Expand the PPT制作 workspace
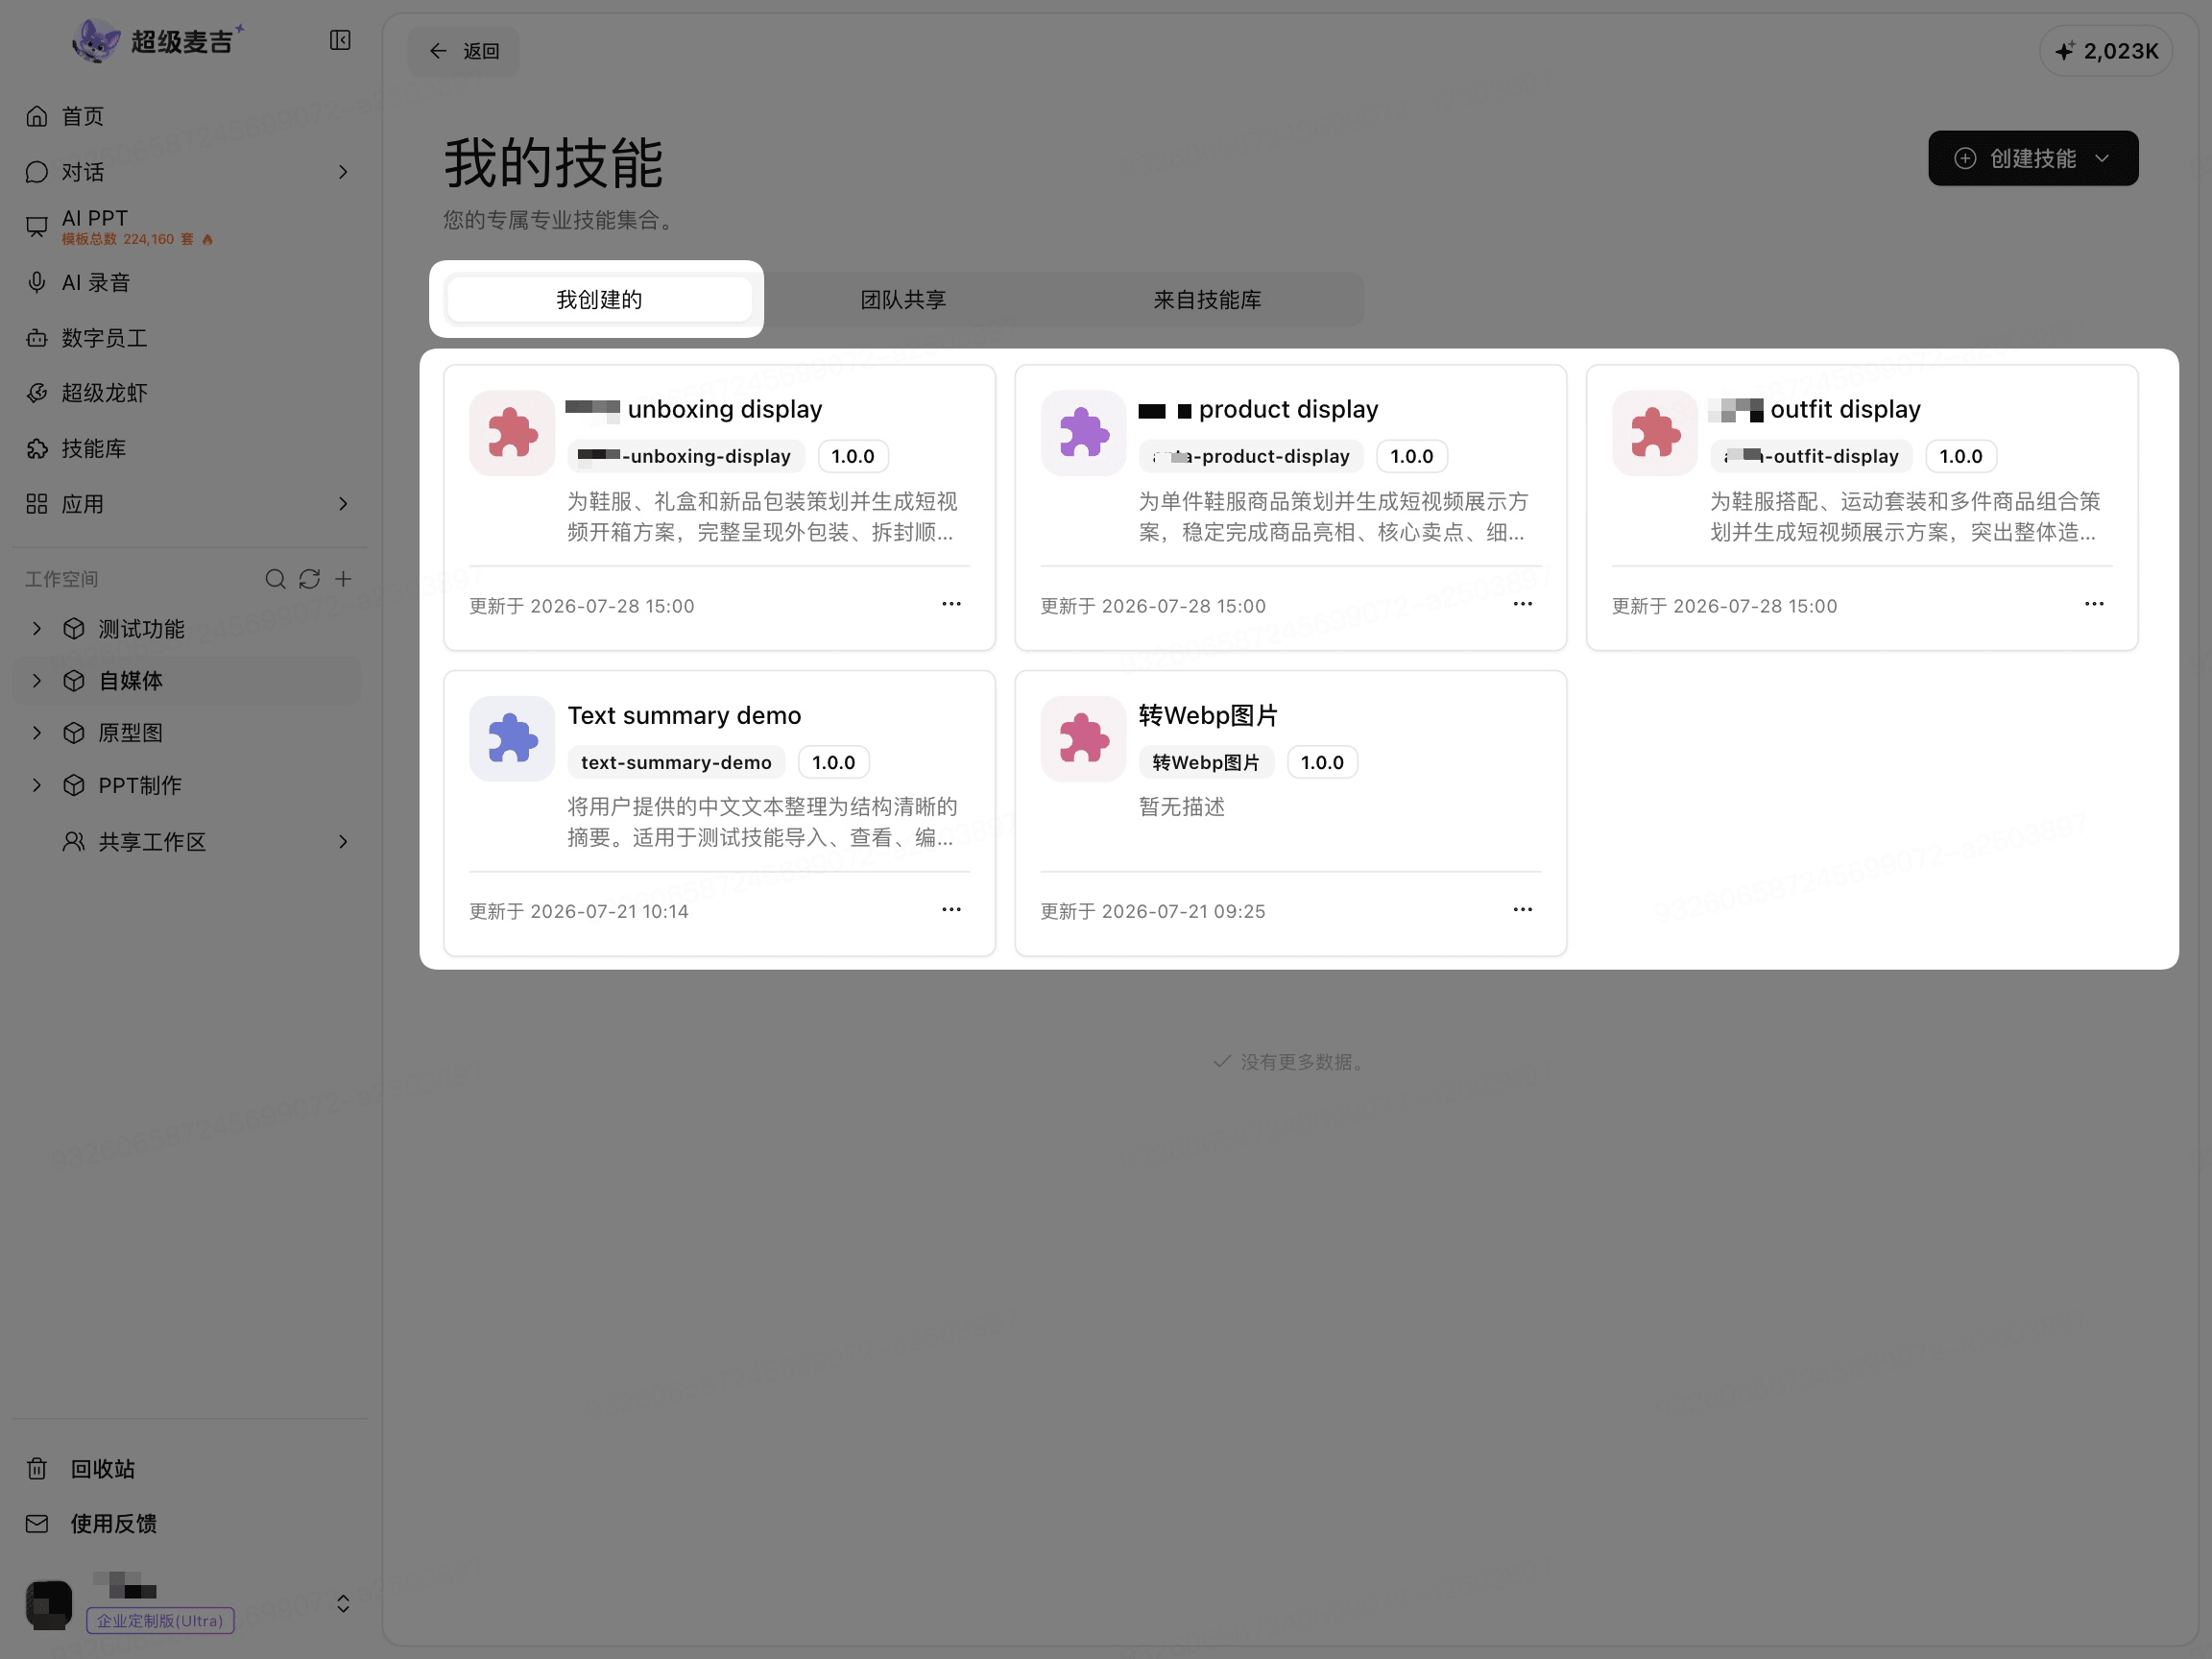2212x1659 pixels. 37,785
